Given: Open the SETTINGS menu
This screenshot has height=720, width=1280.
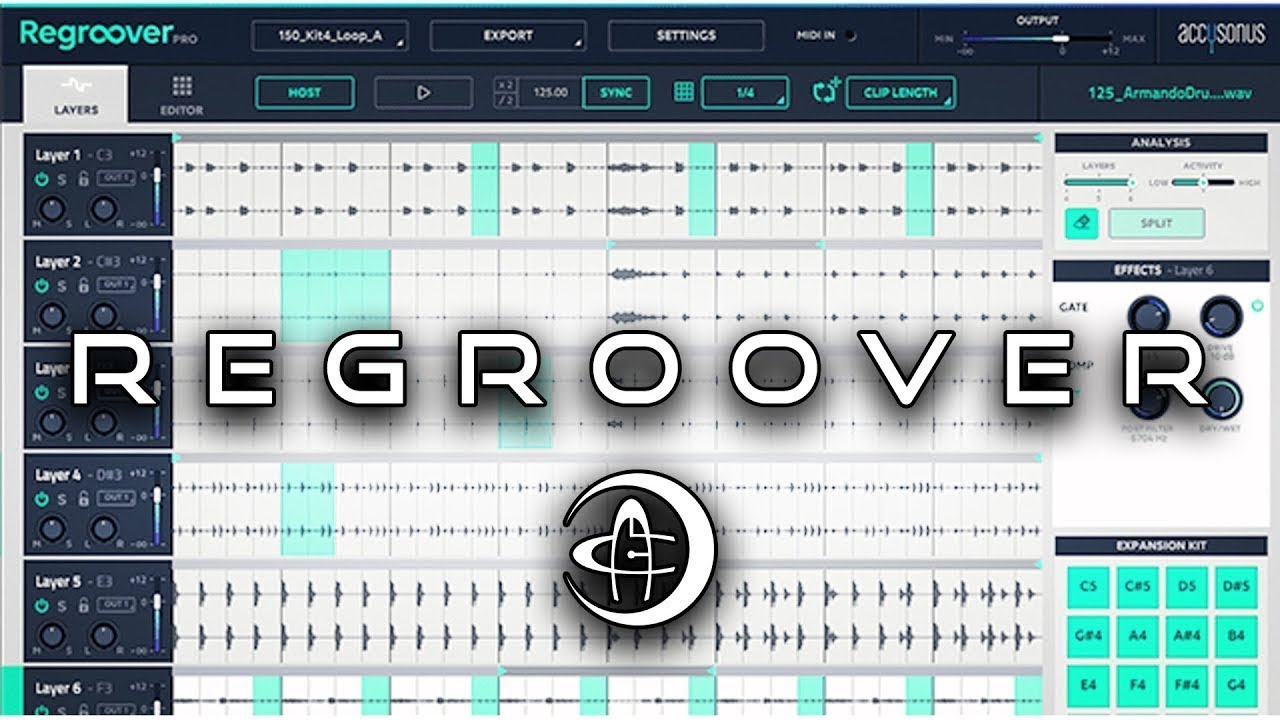Looking at the screenshot, I should point(686,35).
